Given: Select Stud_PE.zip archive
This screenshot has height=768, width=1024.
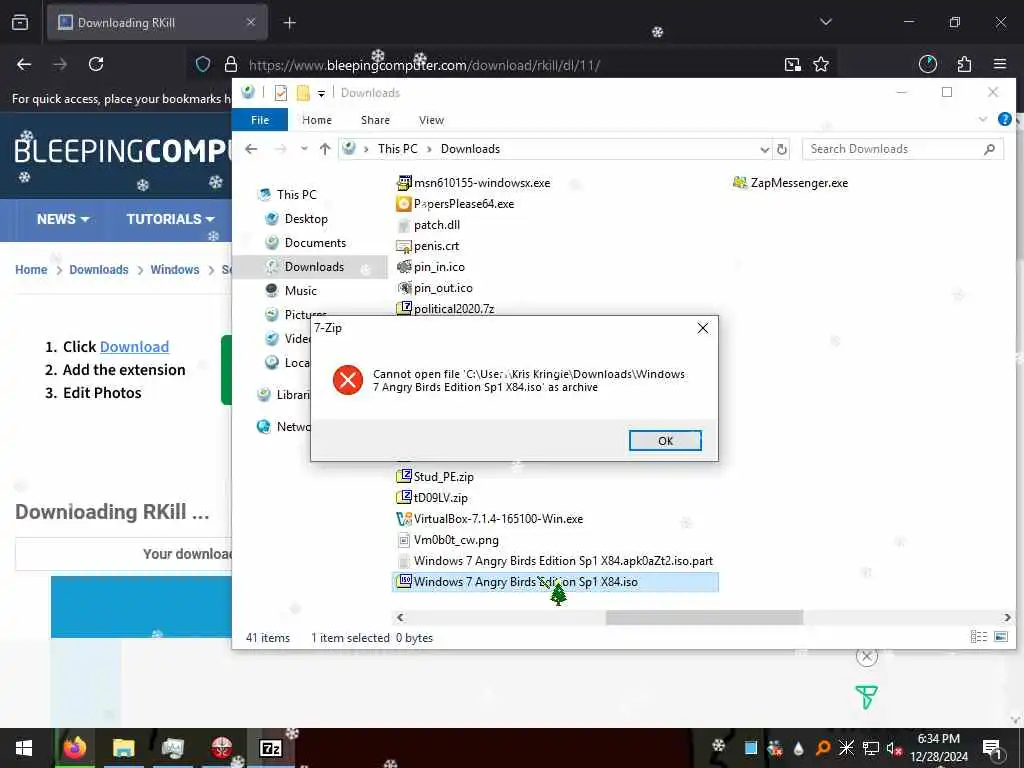Looking at the screenshot, I should click(x=435, y=477).
